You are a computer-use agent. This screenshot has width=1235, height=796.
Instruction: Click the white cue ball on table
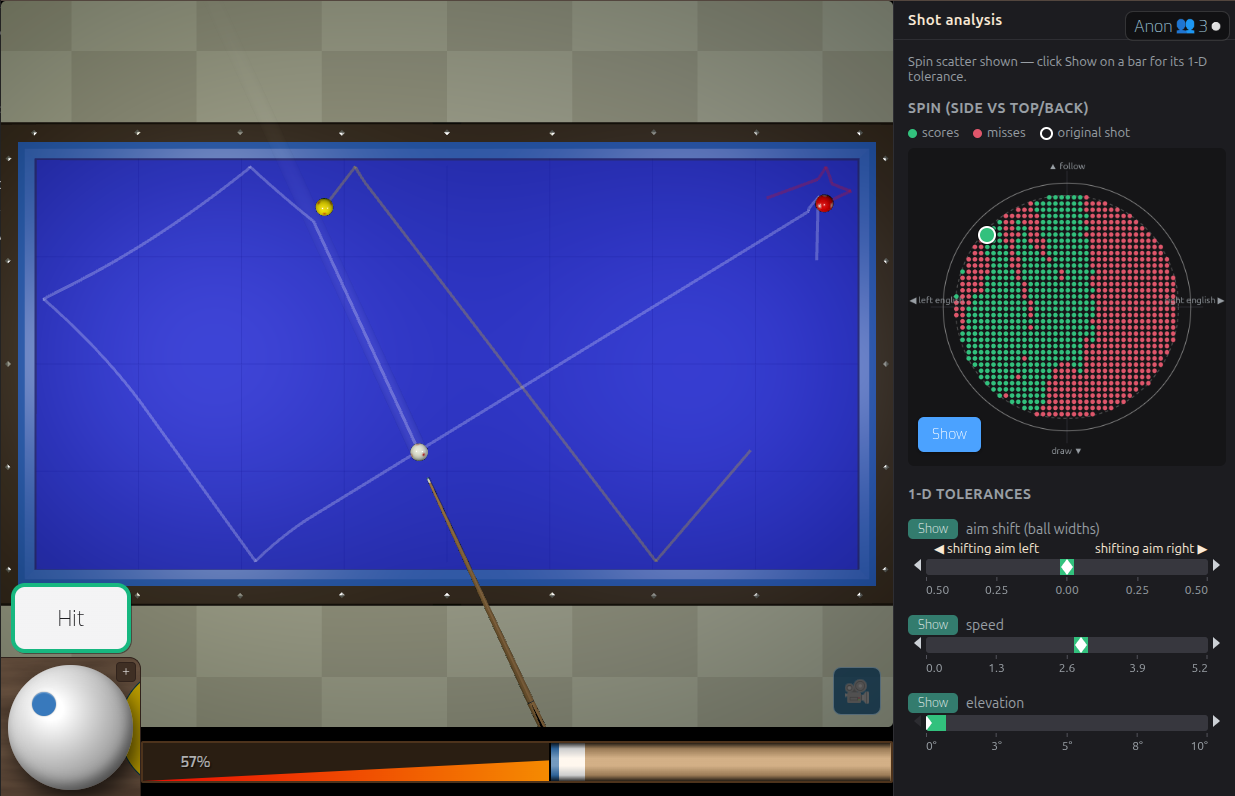419,452
